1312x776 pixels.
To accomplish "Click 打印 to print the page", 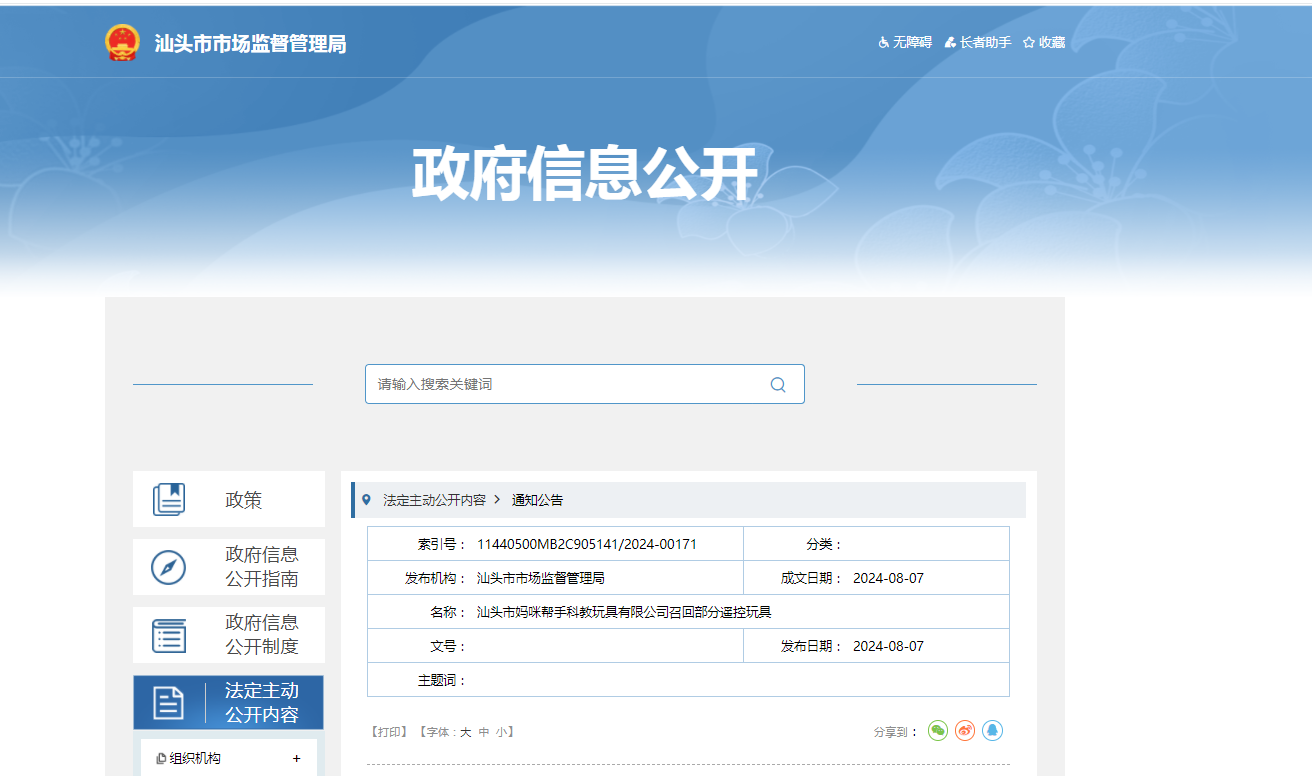I will pos(389,732).
